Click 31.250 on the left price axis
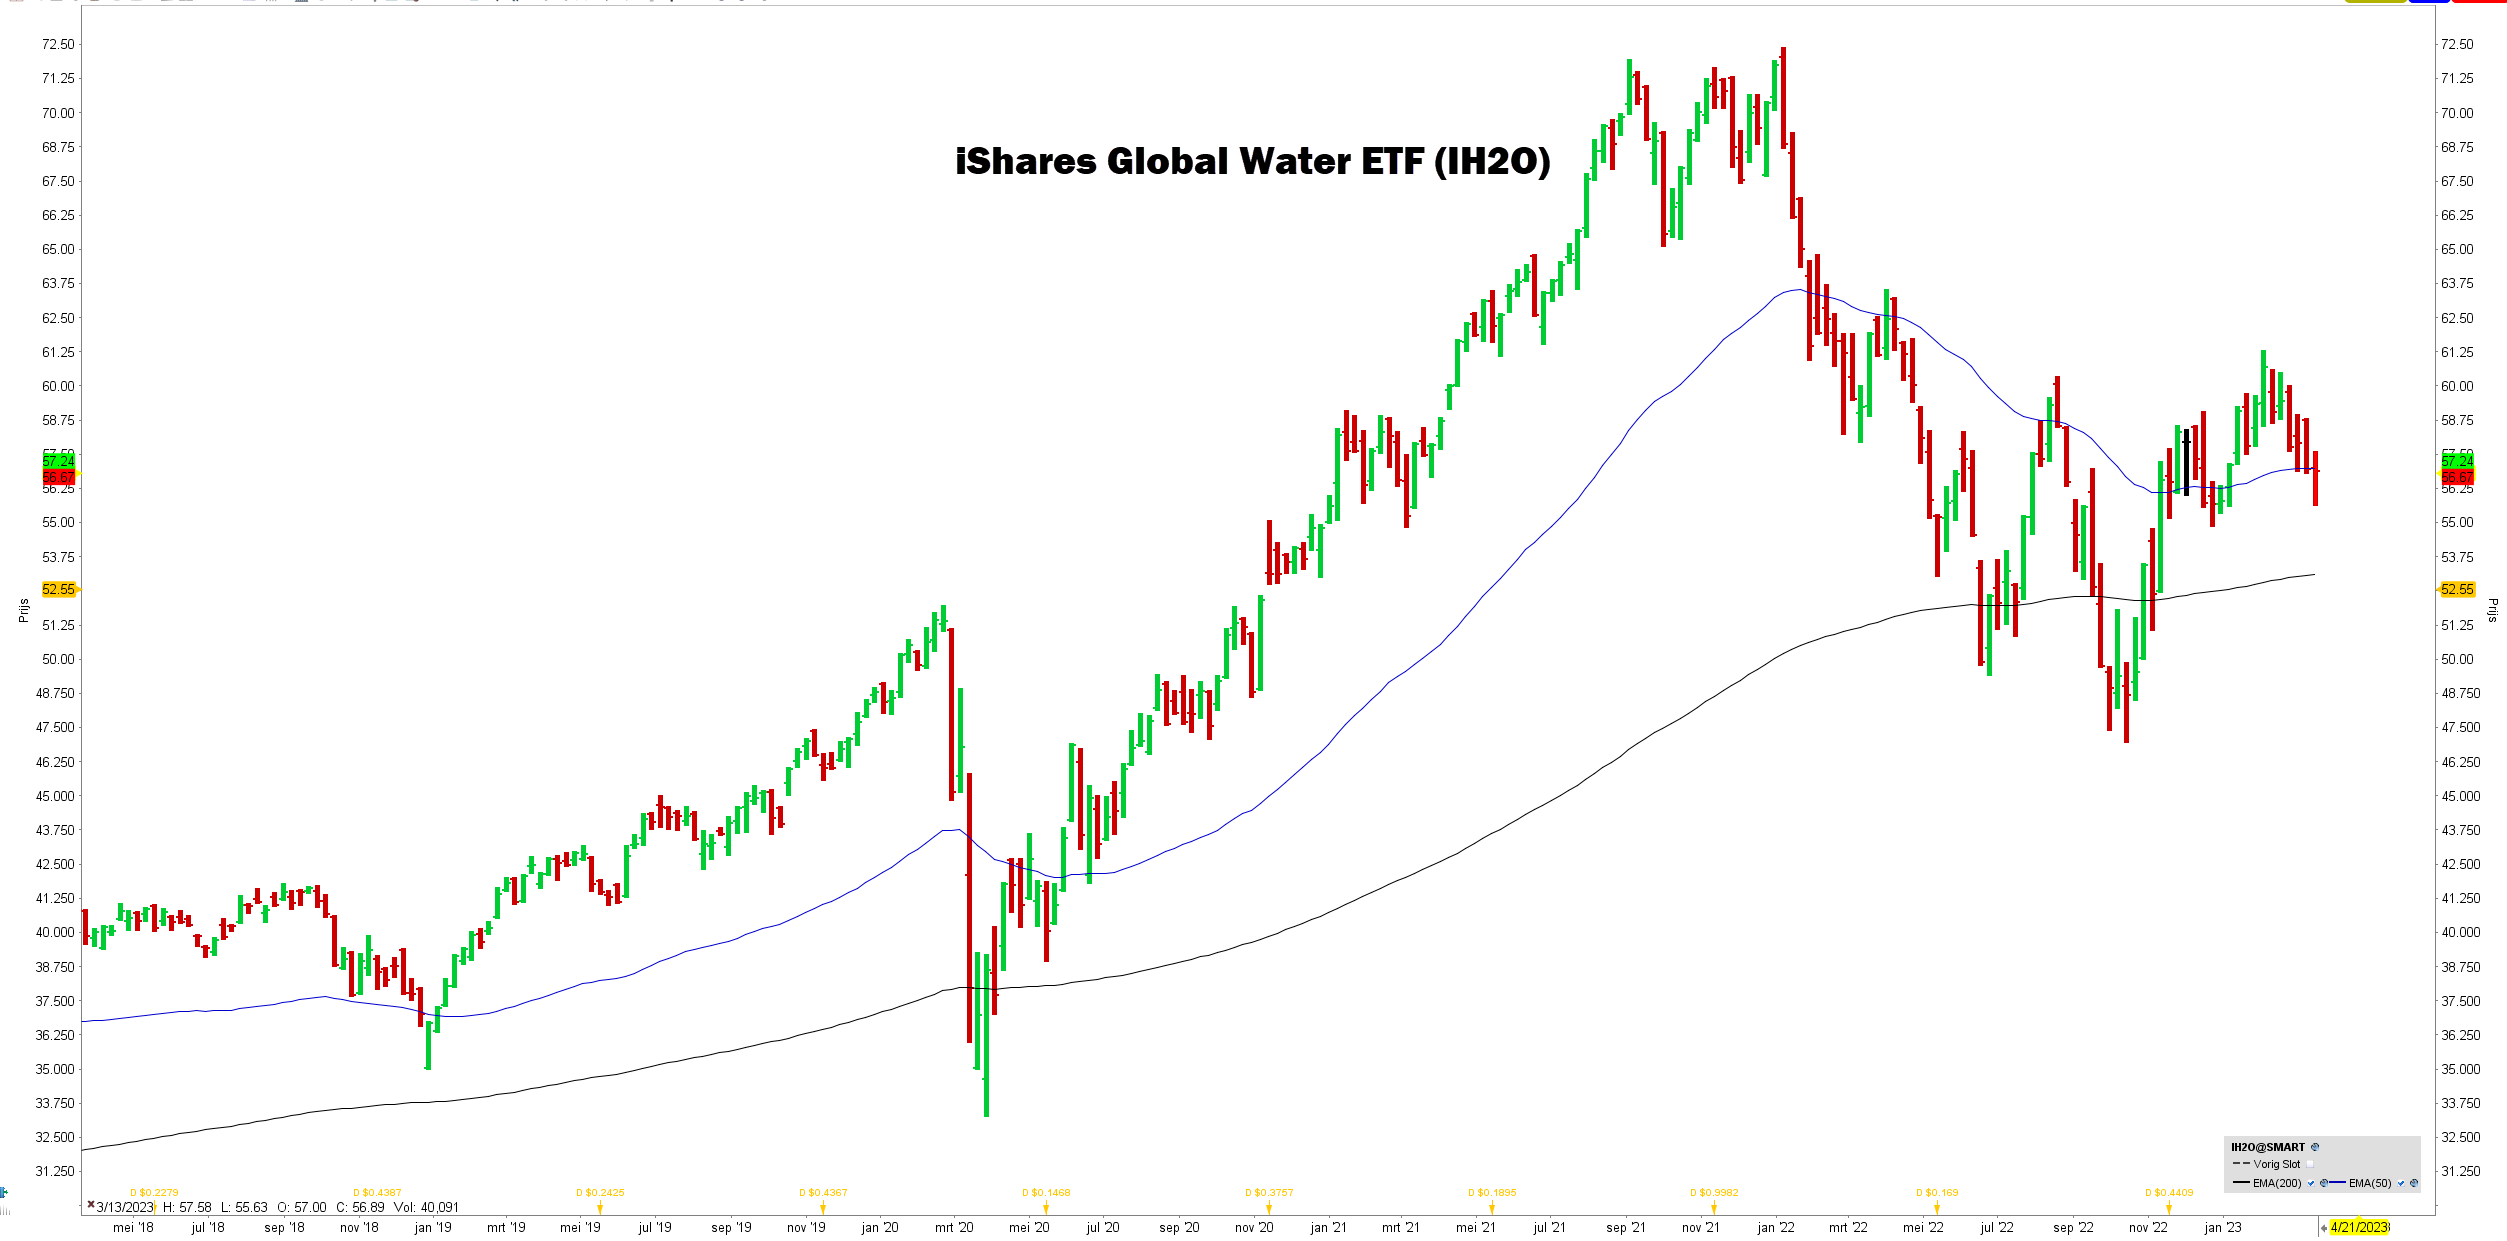Image resolution: width=2507 pixels, height=1241 pixels. [55, 1171]
